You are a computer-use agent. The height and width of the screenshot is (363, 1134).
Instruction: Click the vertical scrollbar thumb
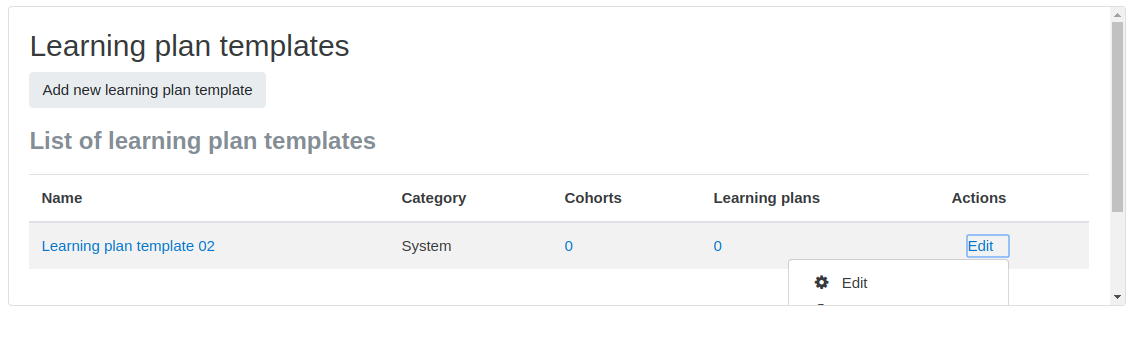click(1117, 117)
